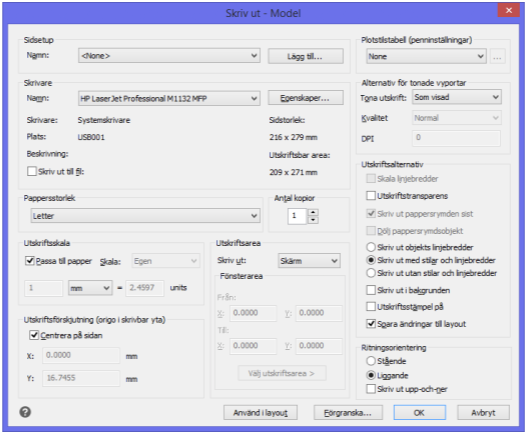The width and height of the screenshot is (525, 433).
Task: Open printer Egenskaper... button
Action: 305,98
